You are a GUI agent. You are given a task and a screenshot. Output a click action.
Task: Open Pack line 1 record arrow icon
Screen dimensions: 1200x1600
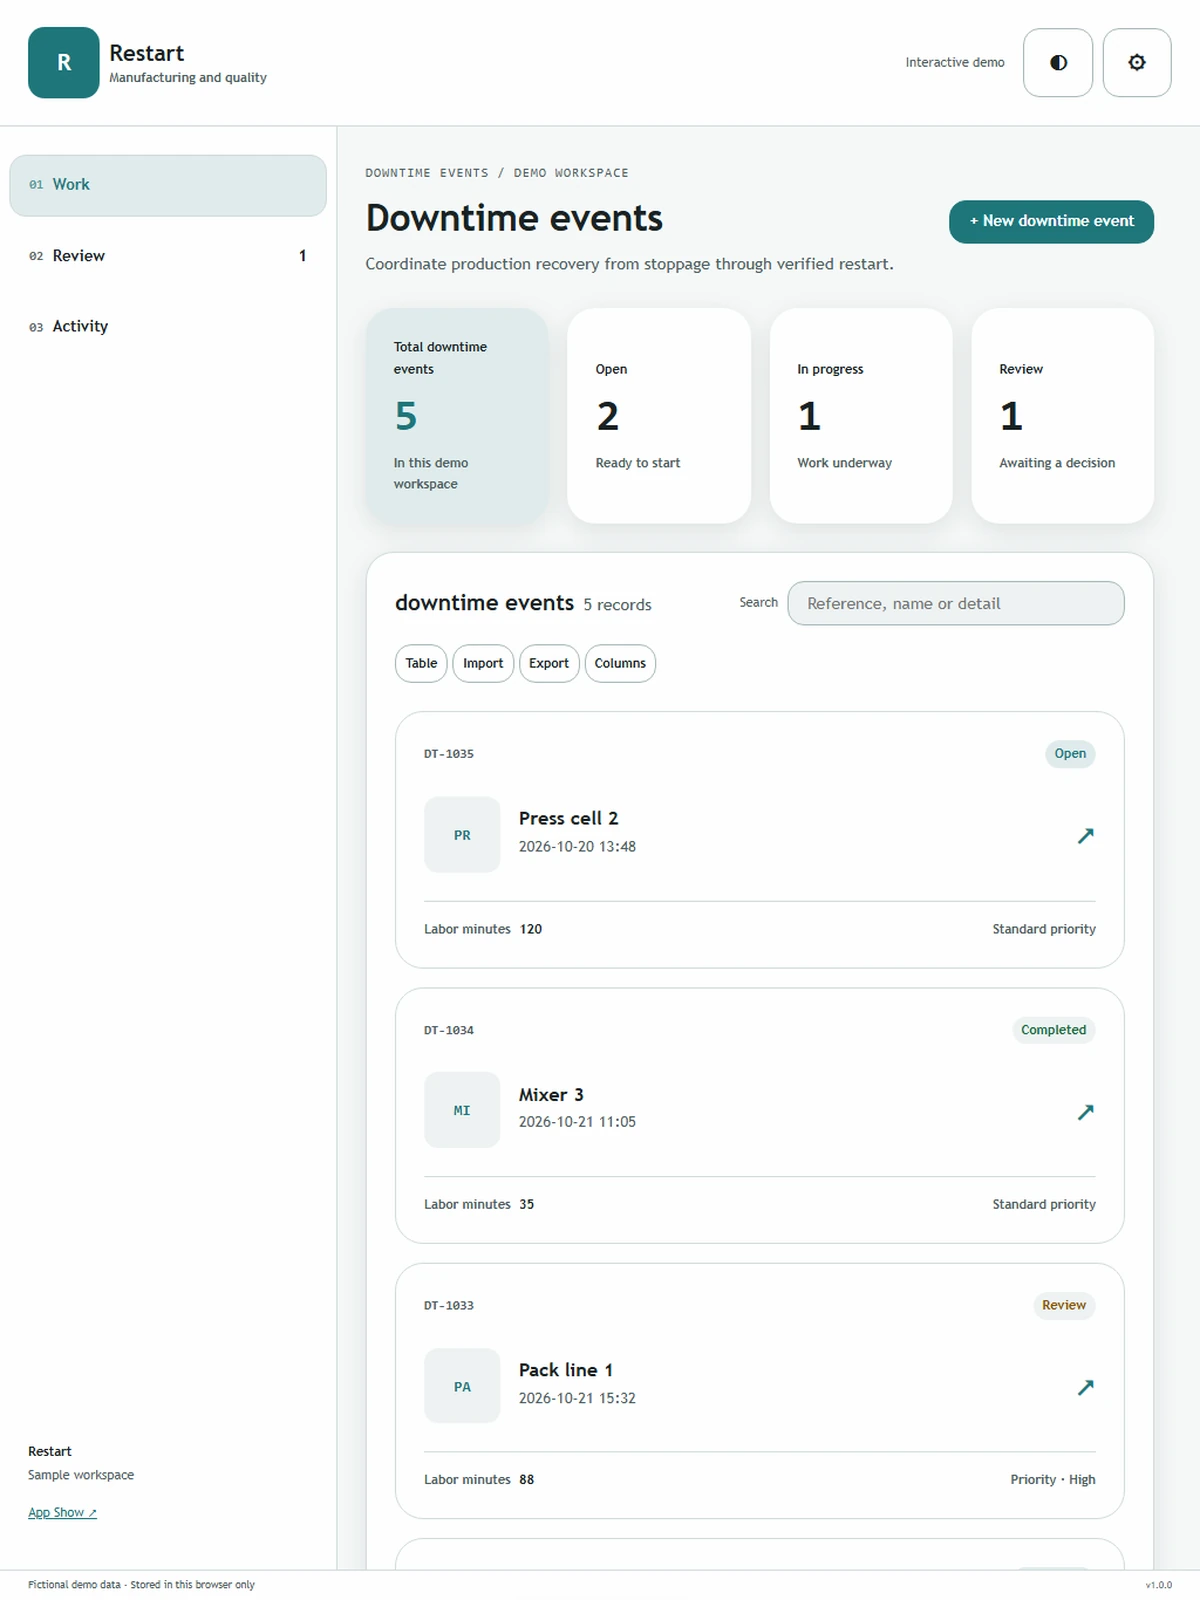click(x=1085, y=1386)
